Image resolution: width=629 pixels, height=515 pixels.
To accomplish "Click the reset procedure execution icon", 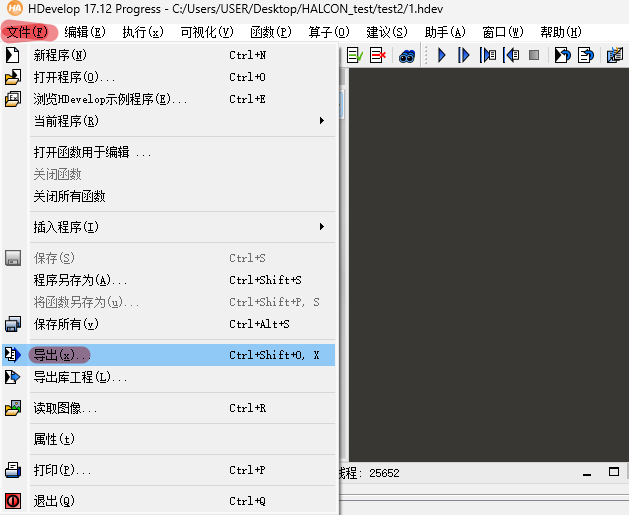I will (586, 55).
